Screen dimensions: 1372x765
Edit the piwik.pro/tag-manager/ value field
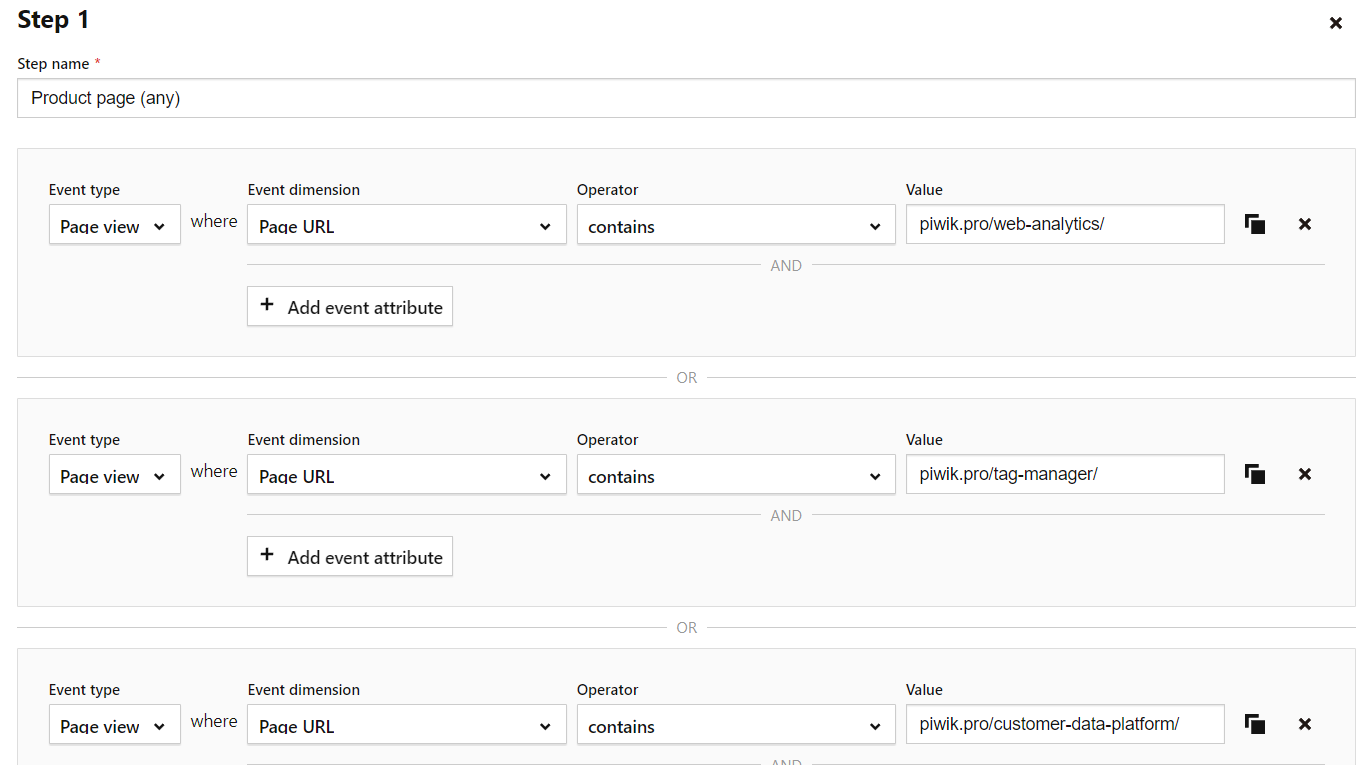pyautogui.click(x=1064, y=474)
